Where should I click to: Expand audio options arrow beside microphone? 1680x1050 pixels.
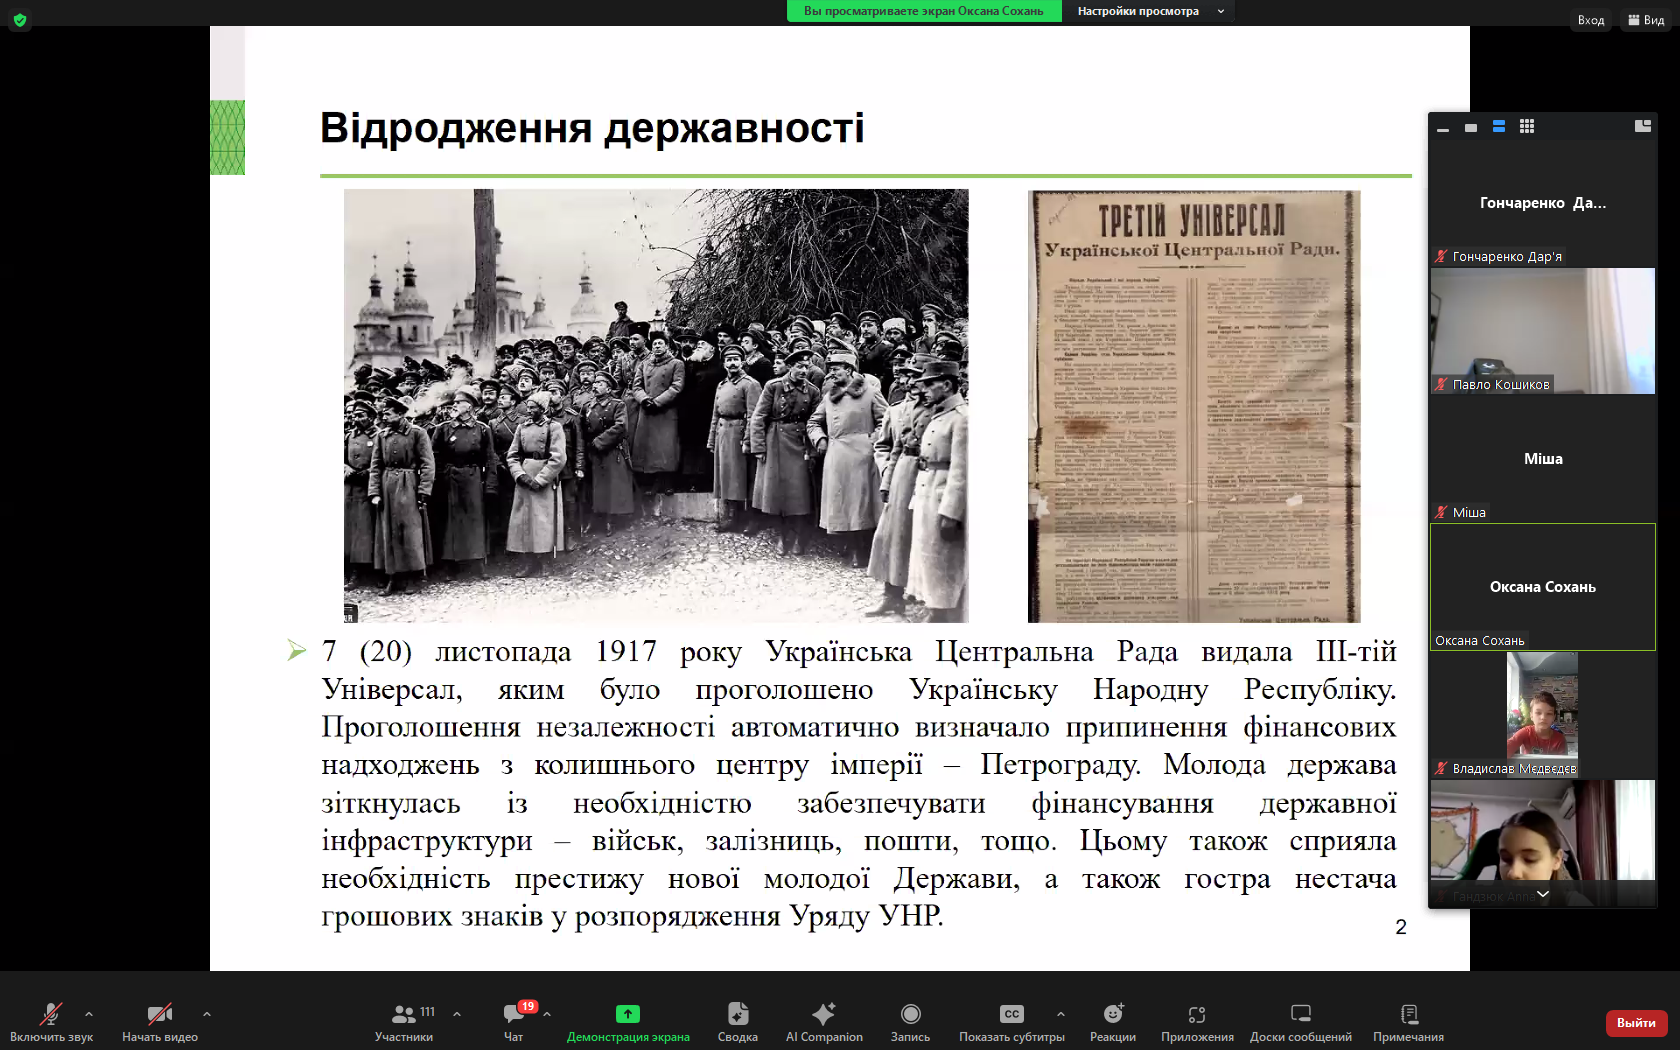pyautogui.click(x=89, y=1014)
